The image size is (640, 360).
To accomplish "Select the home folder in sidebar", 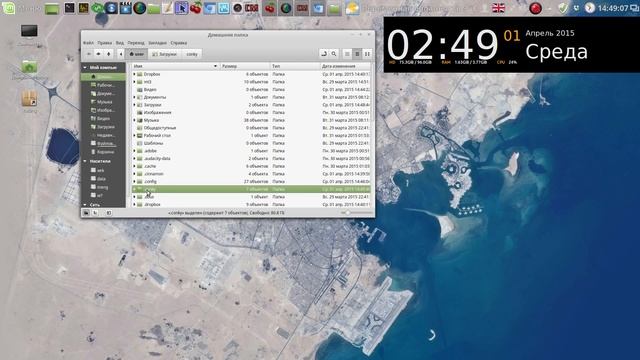I will point(103,77).
